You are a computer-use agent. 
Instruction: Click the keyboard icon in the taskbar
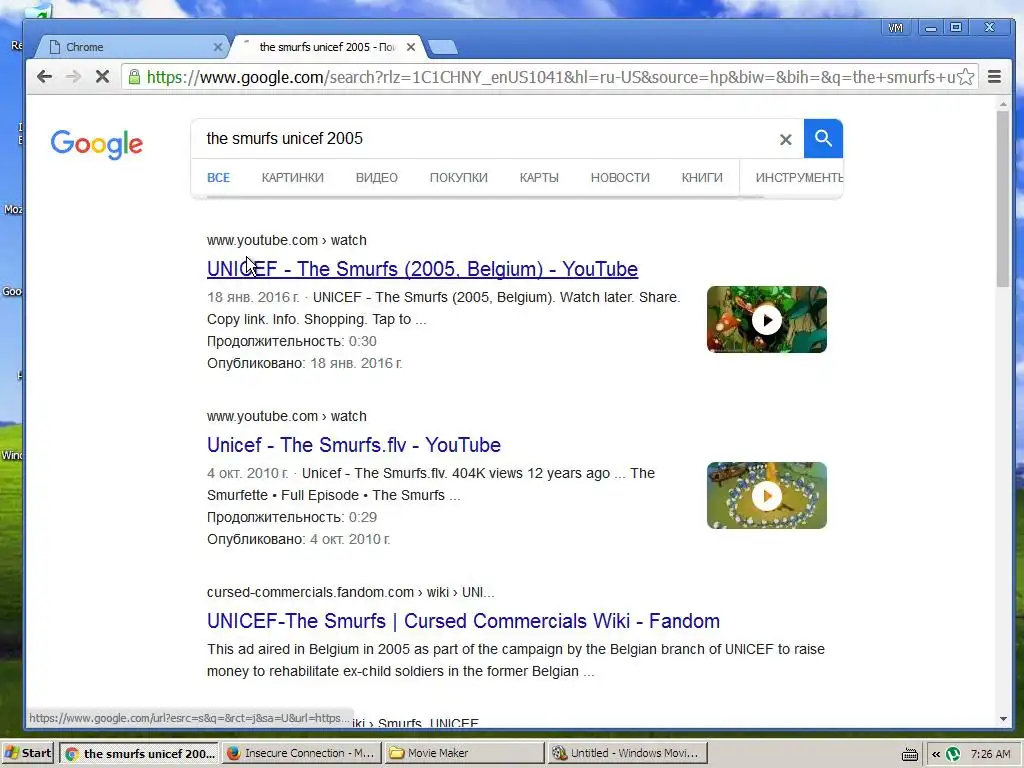pyautogui.click(x=910, y=754)
